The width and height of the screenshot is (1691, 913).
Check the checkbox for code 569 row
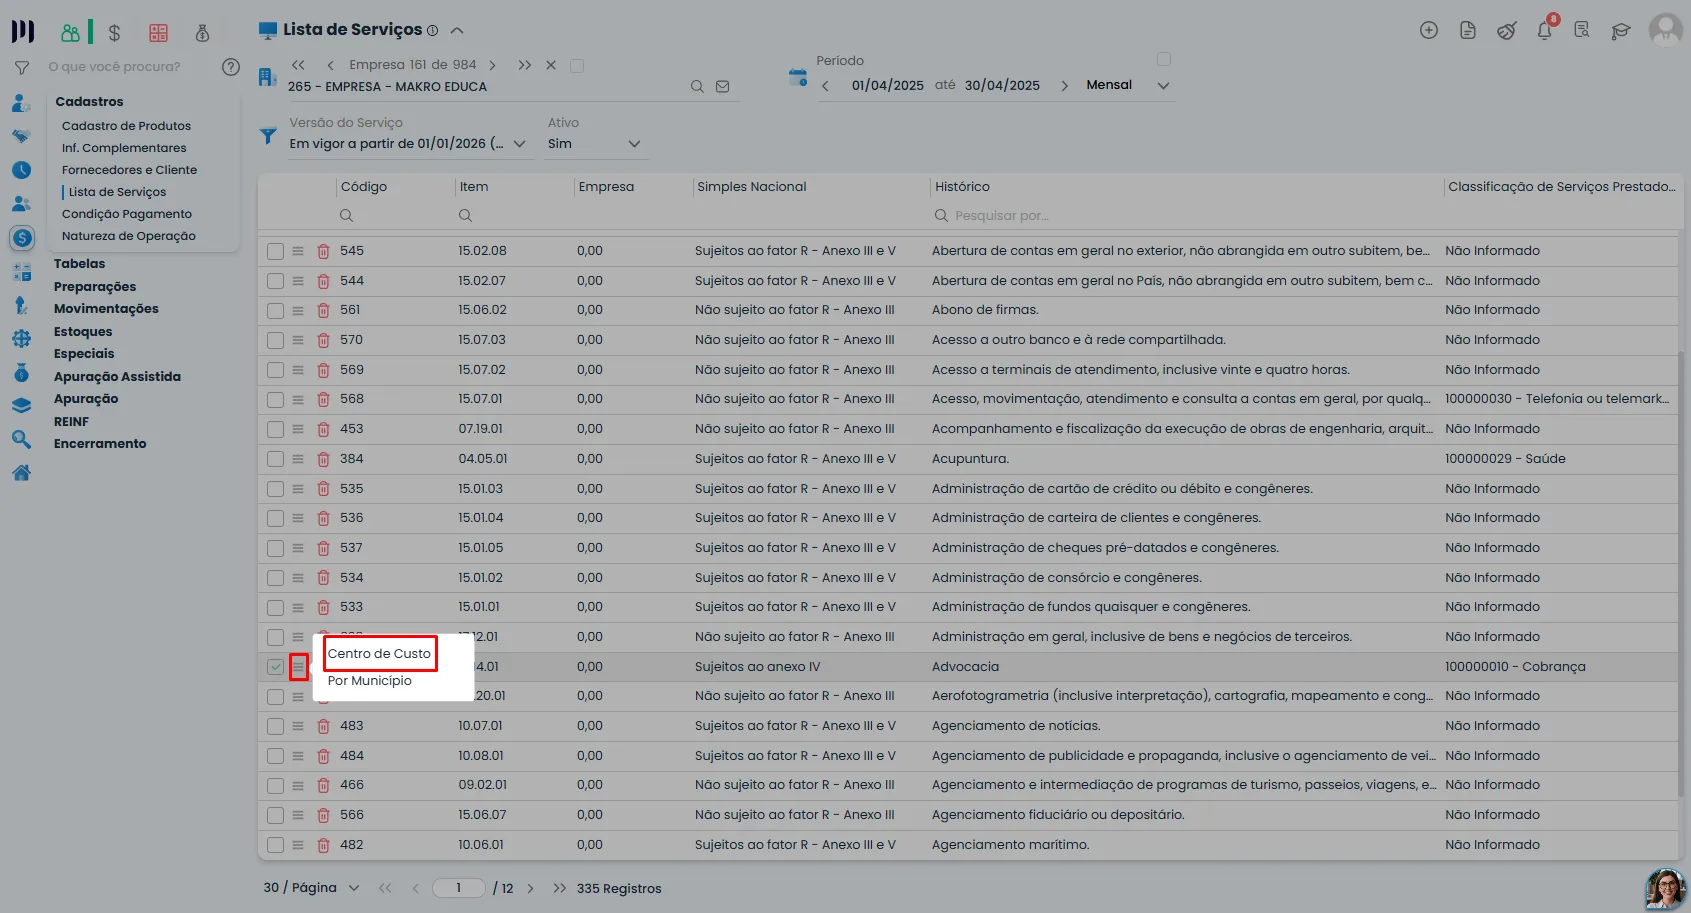275,370
